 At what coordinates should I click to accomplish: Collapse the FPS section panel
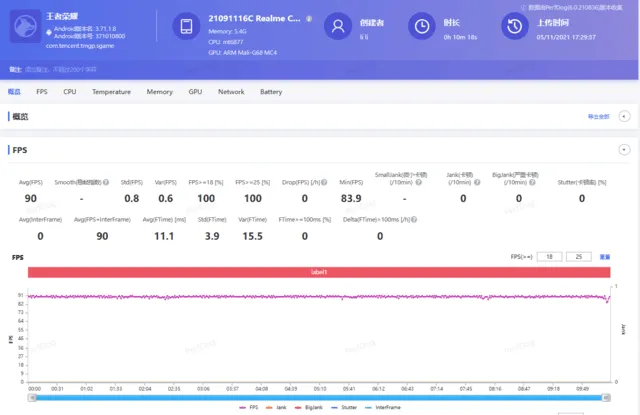(x=627, y=150)
